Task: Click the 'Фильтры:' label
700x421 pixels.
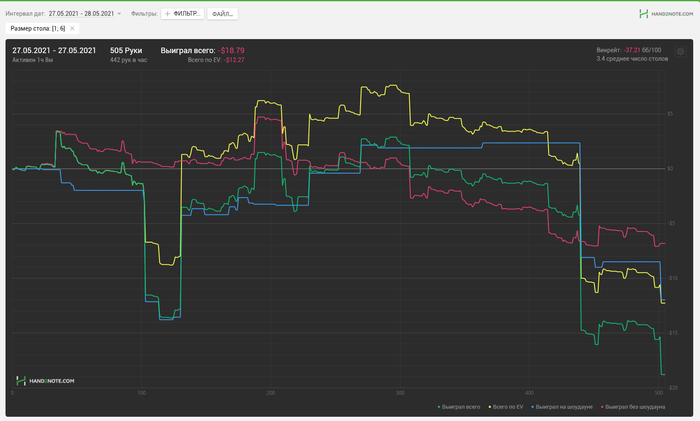Action: tap(144, 14)
